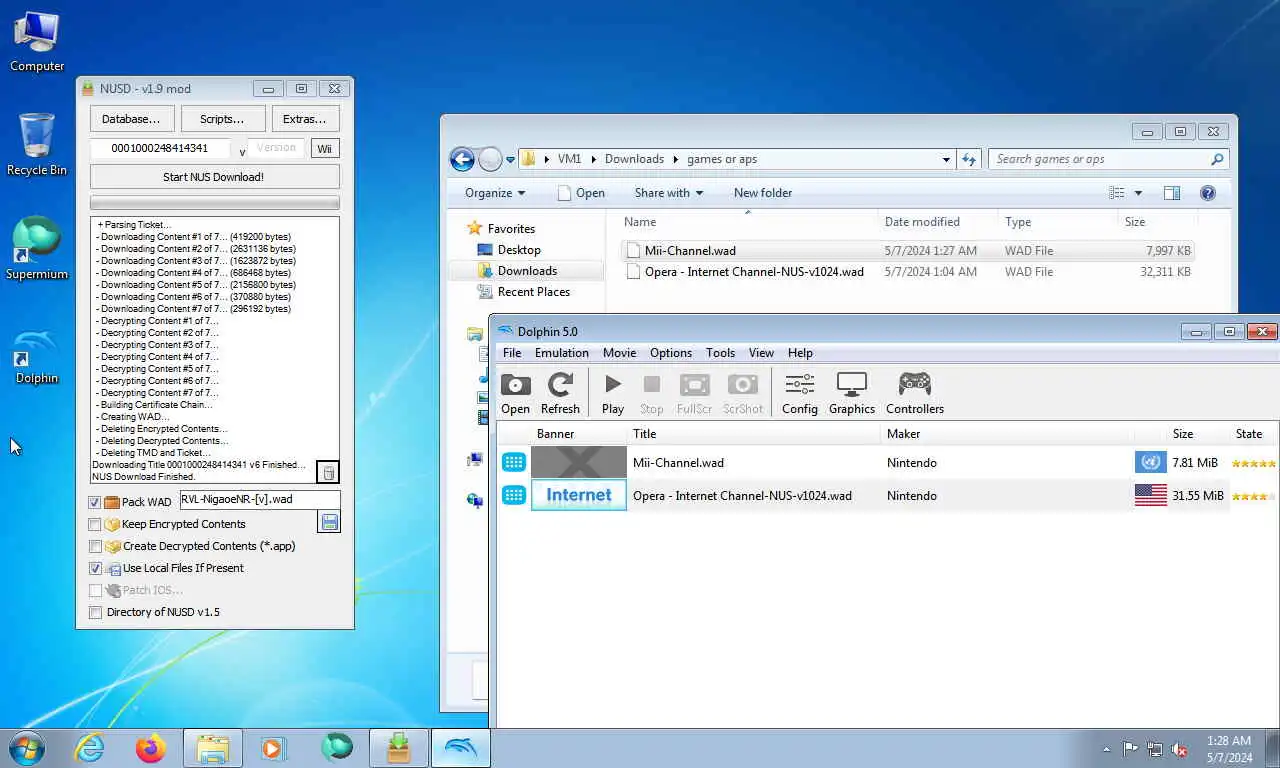Open Dolphin View menu

click(x=762, y=353)
